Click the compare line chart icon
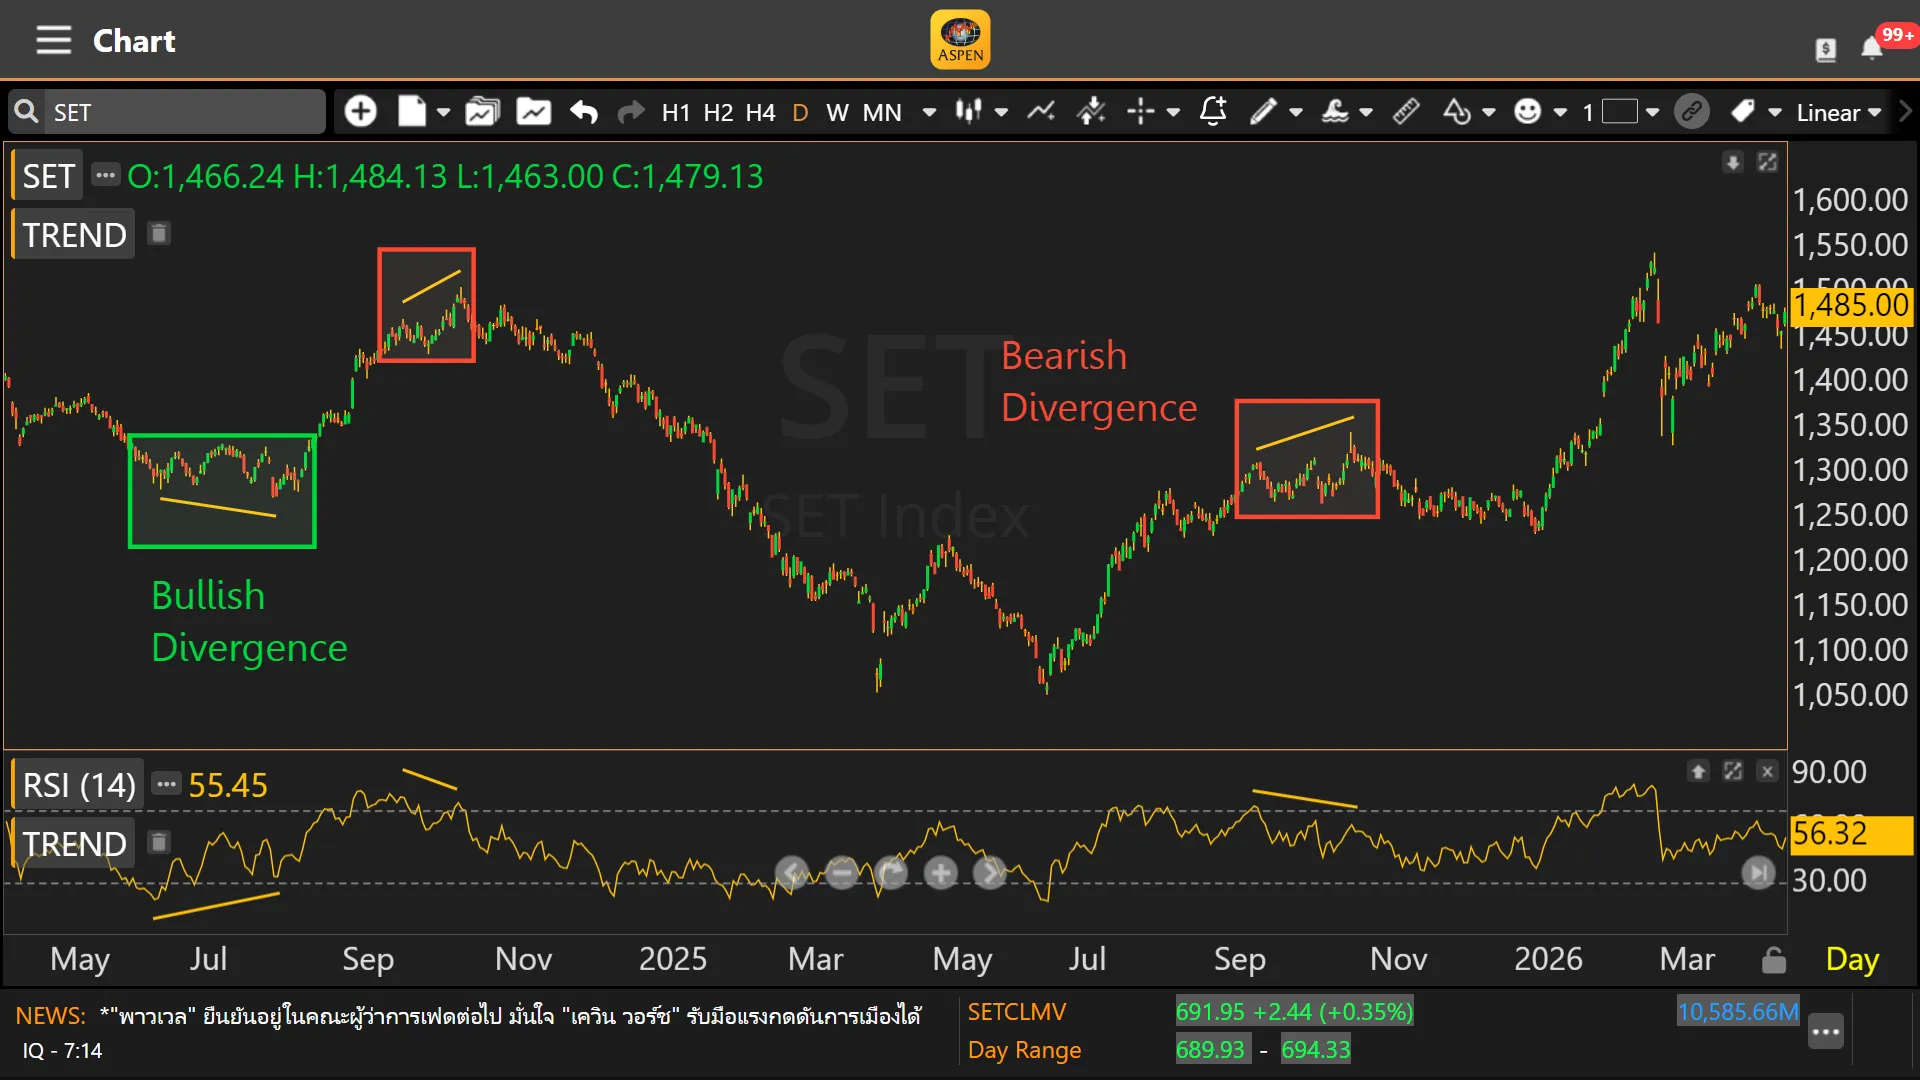 coord(1041,111)
